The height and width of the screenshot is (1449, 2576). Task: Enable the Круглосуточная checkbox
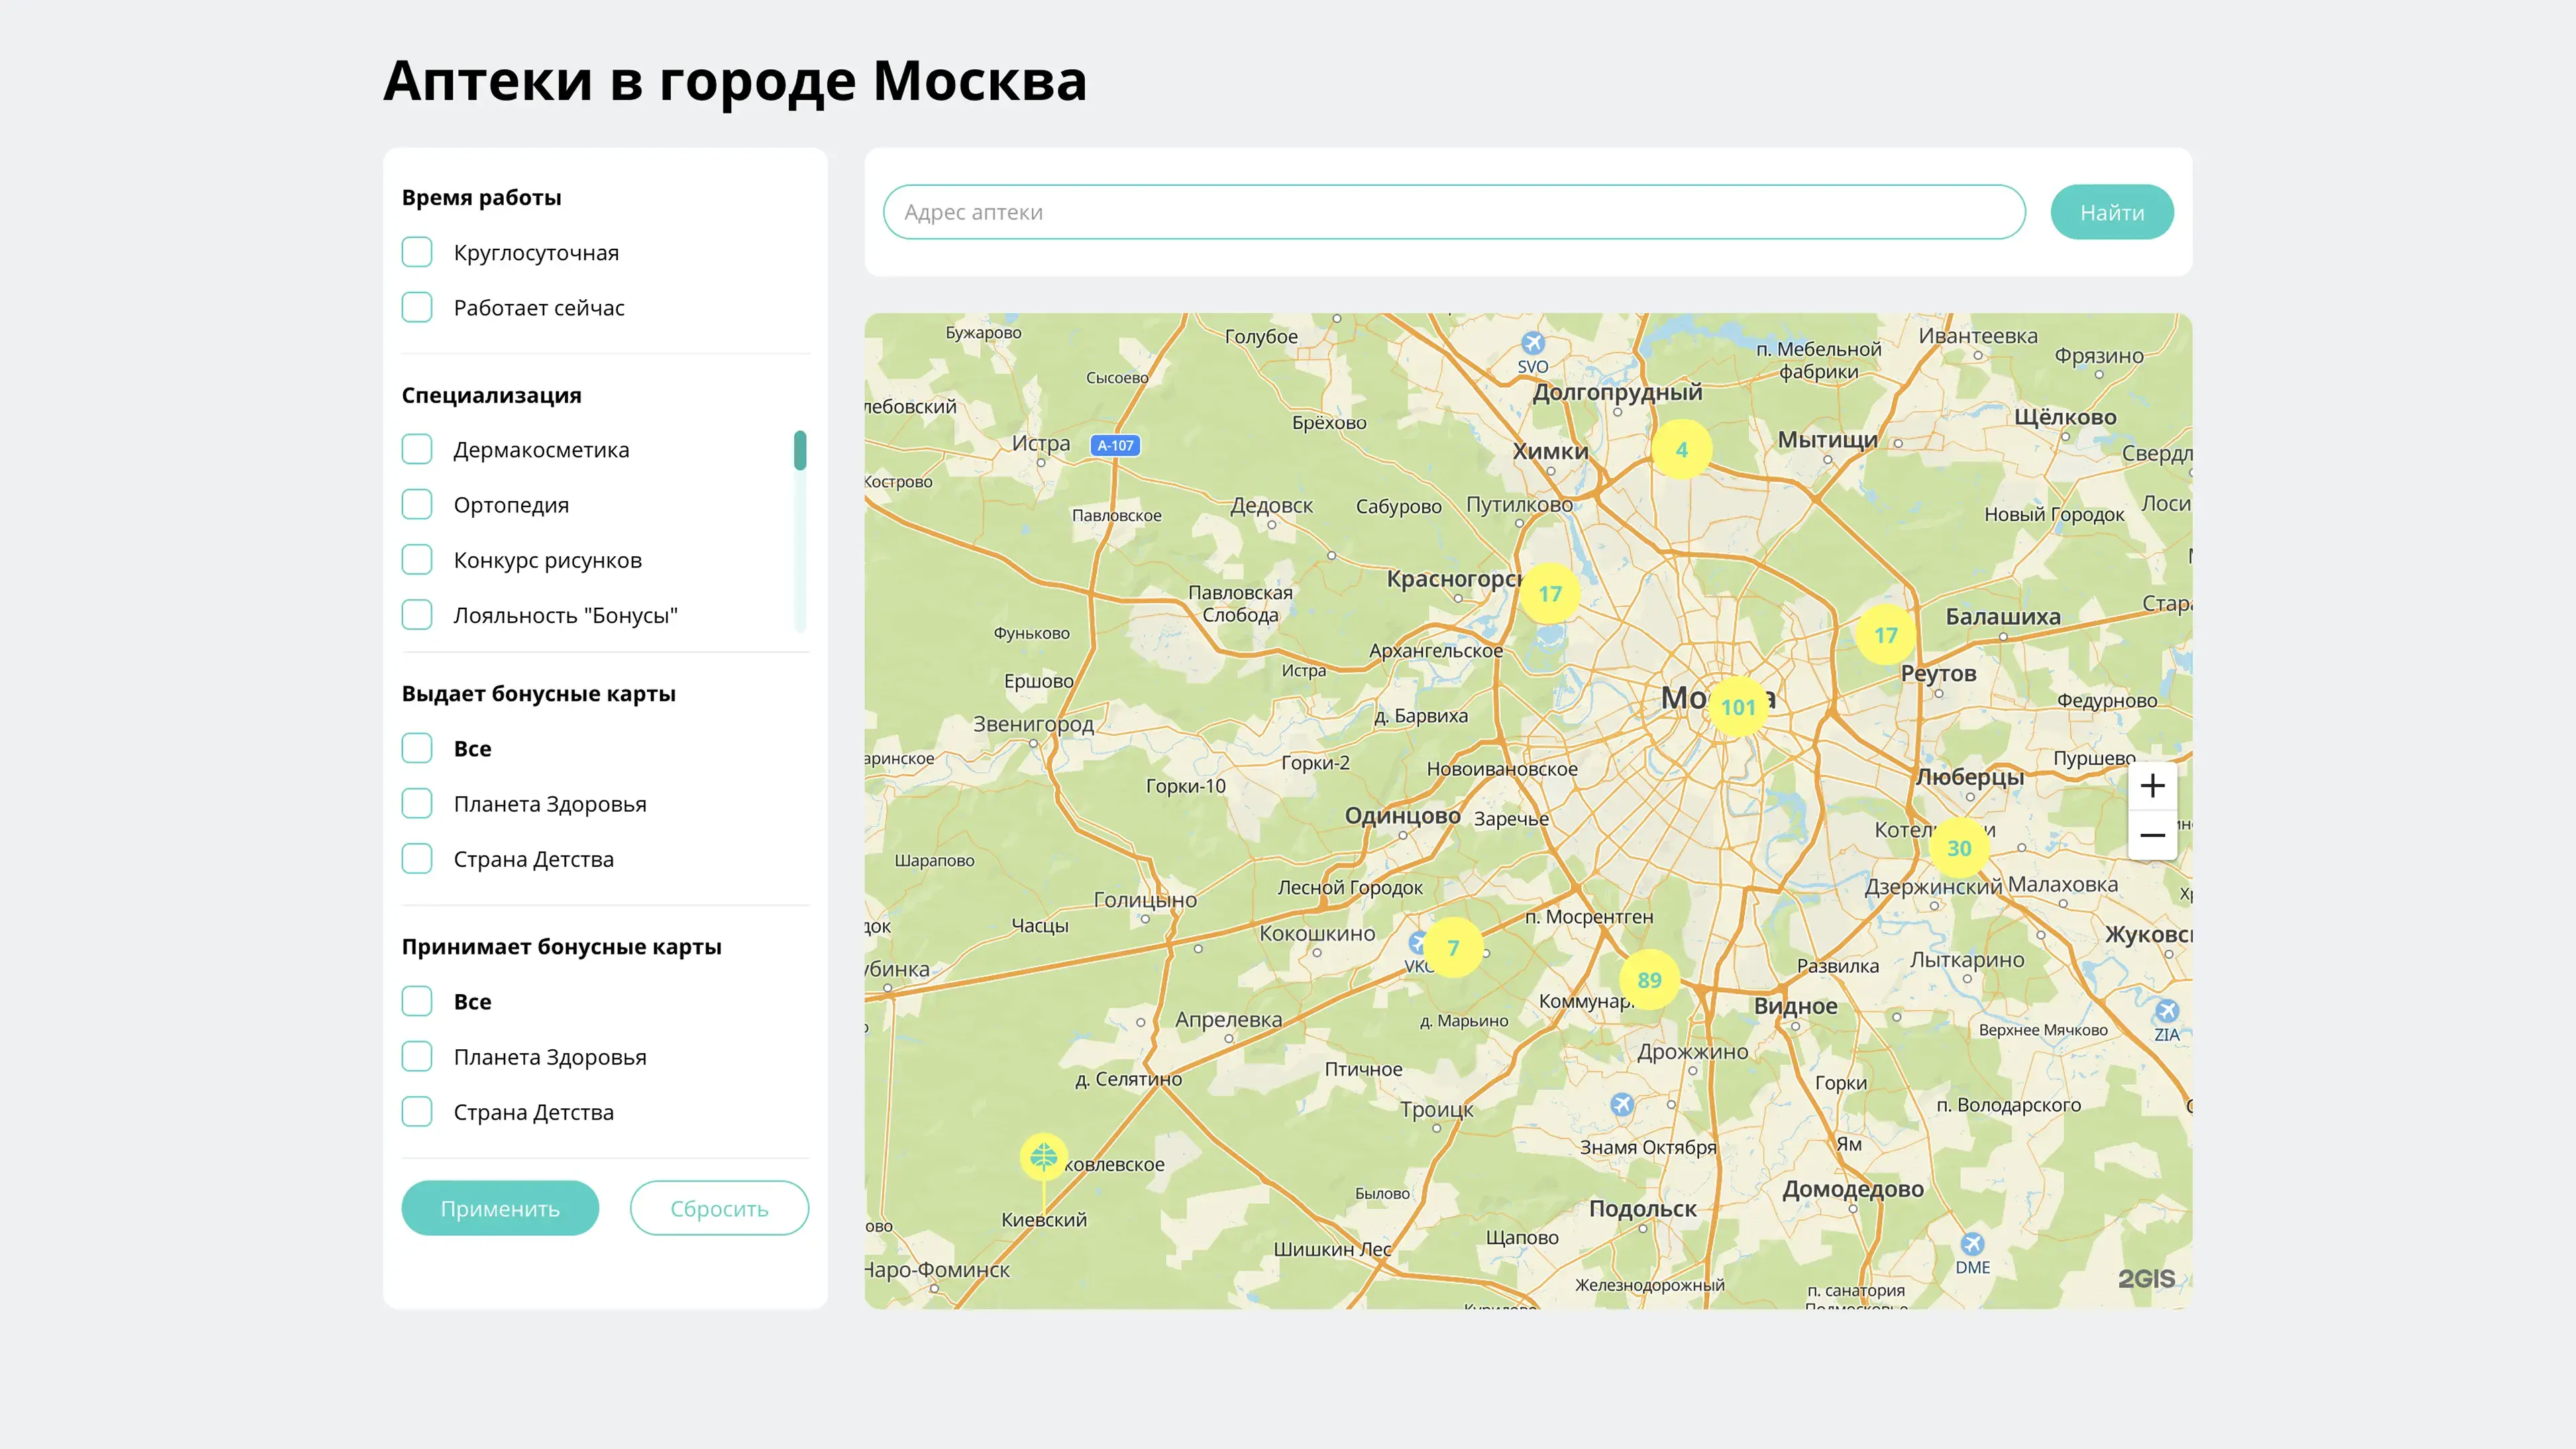point(417,252)
